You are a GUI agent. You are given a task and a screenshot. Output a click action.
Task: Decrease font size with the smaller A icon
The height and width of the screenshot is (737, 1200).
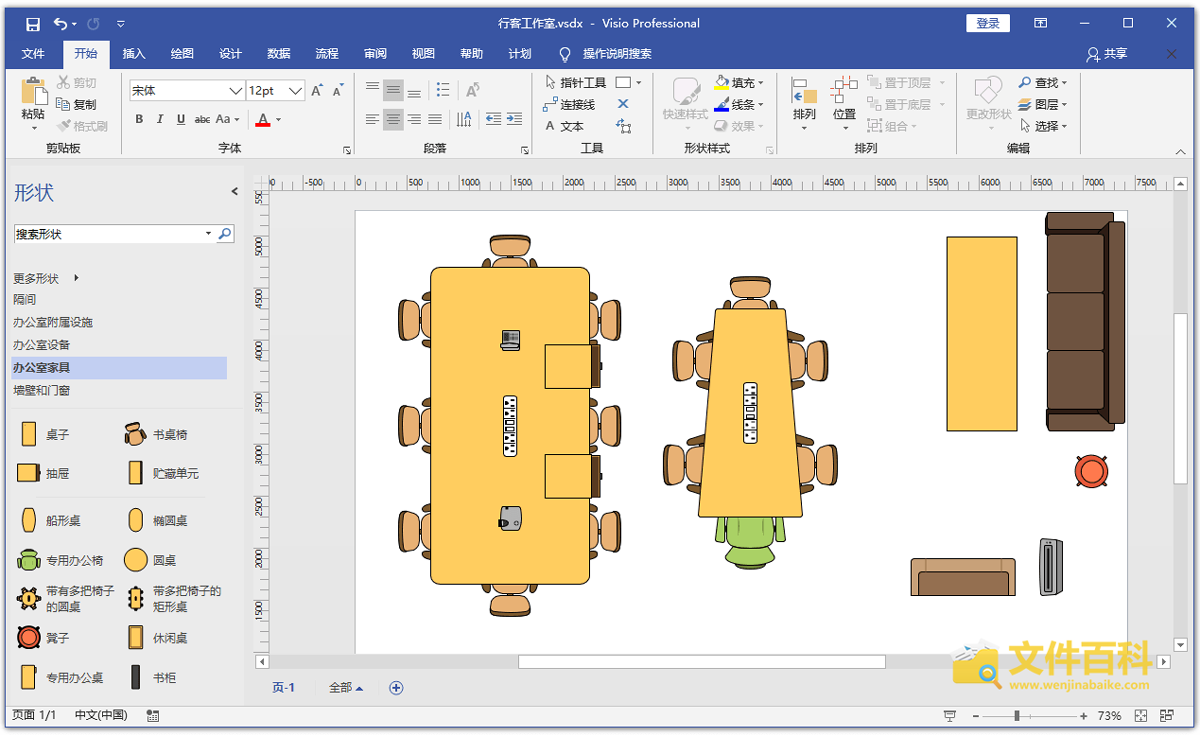pos(338,90)
